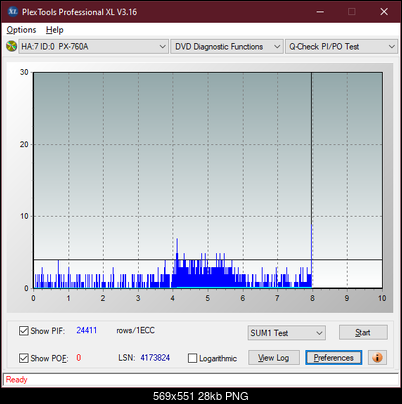Click the Ready status text
This screenshot has height=404, width=402.
pyautogui.click(x=16, y=379)
